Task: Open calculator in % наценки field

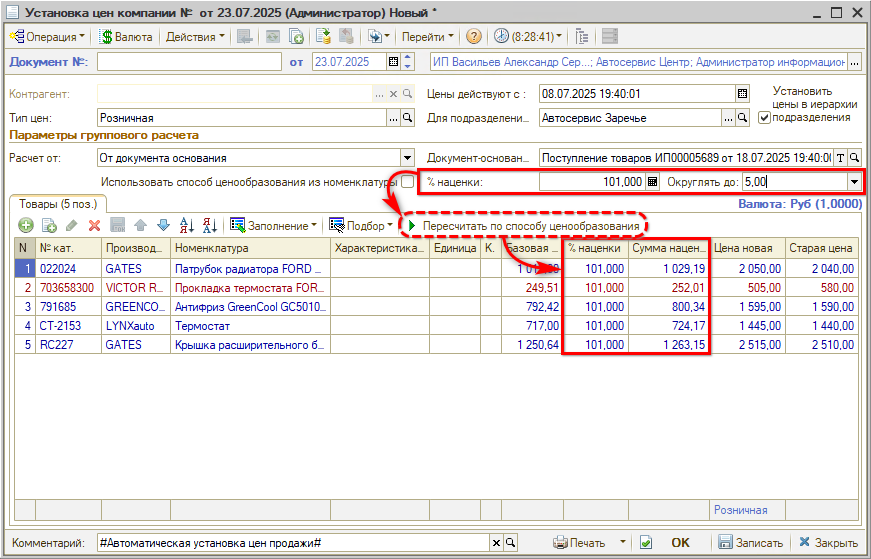Action: tap(653, 182)
